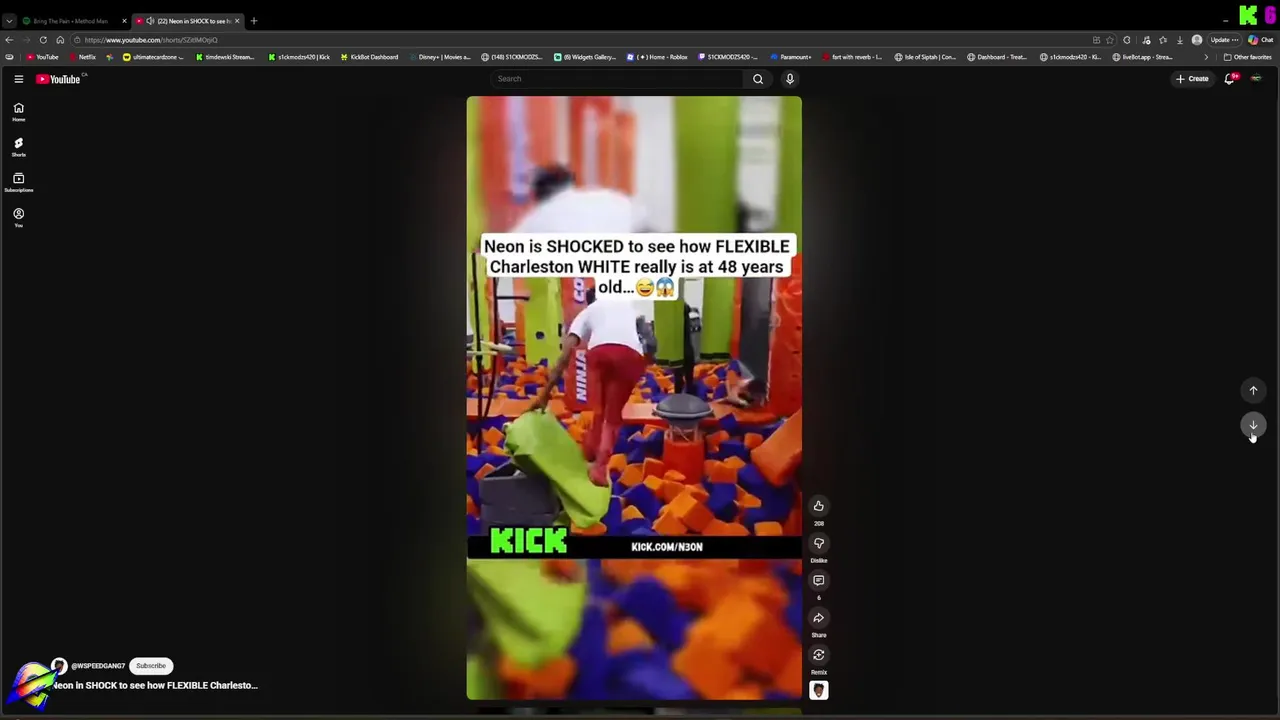Screen dimensions: 1280x720
Task: Open the Disney+ Movies bookmark
Action: [x=440, y=57]
